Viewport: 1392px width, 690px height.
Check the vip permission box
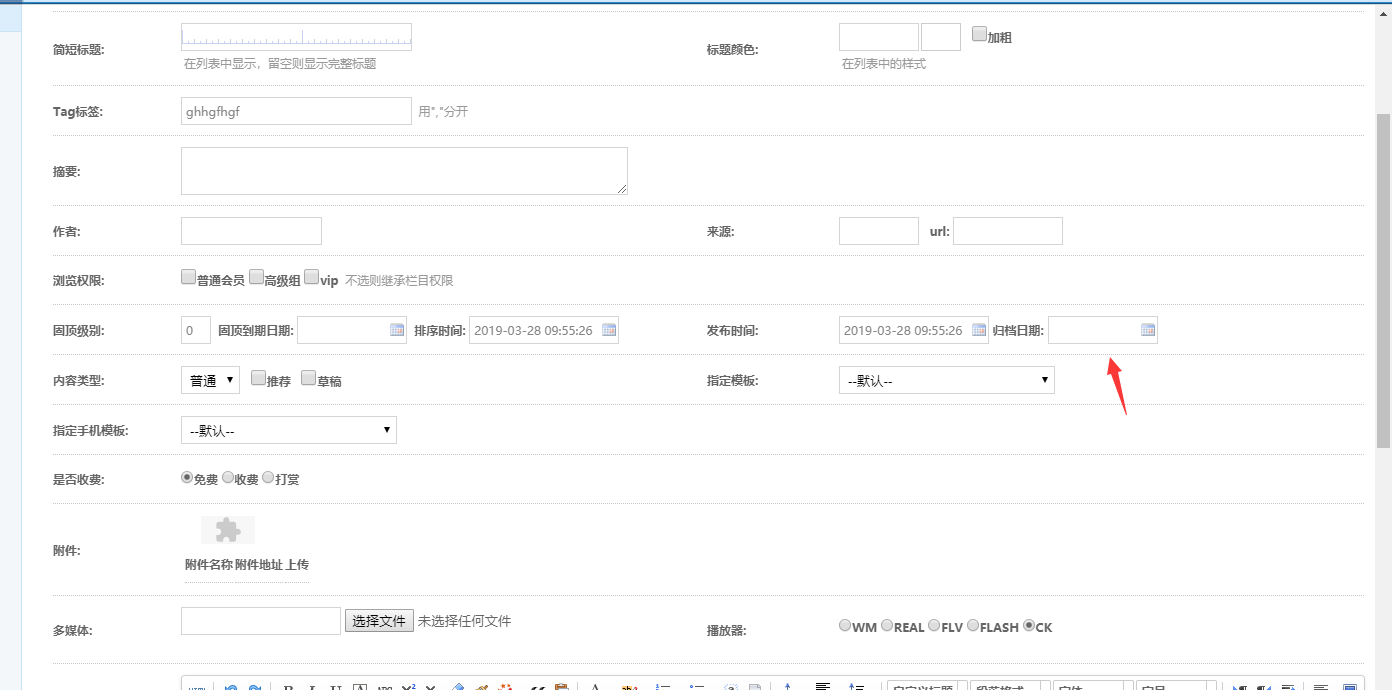coord(311,277)
